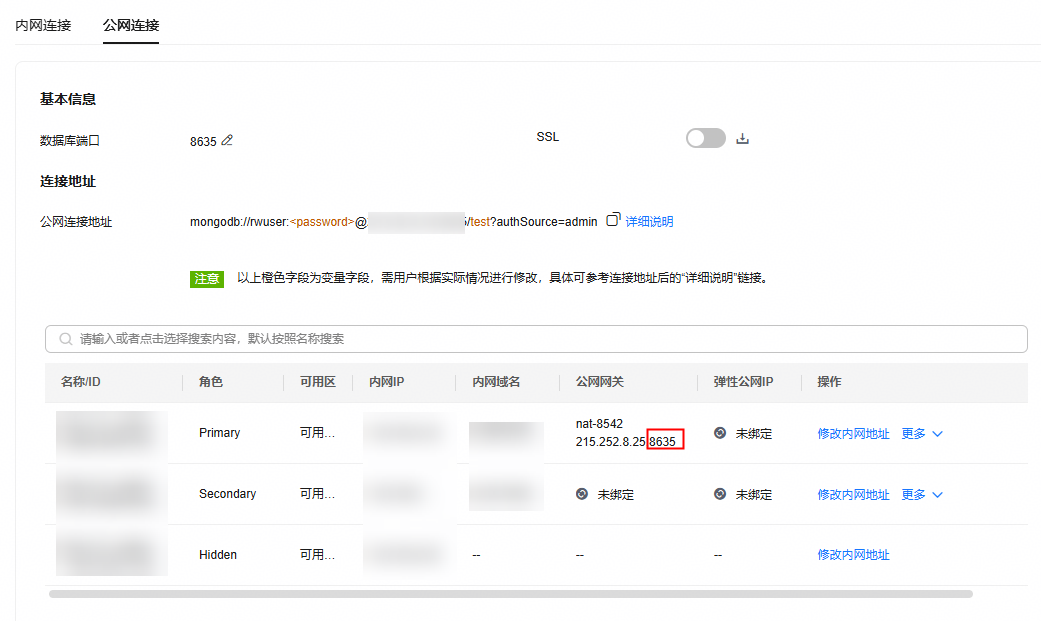The width and height of the screenshot is (1041, 621).
Task: Click the 公网连接地址 label
Action: tap(76, 222)
